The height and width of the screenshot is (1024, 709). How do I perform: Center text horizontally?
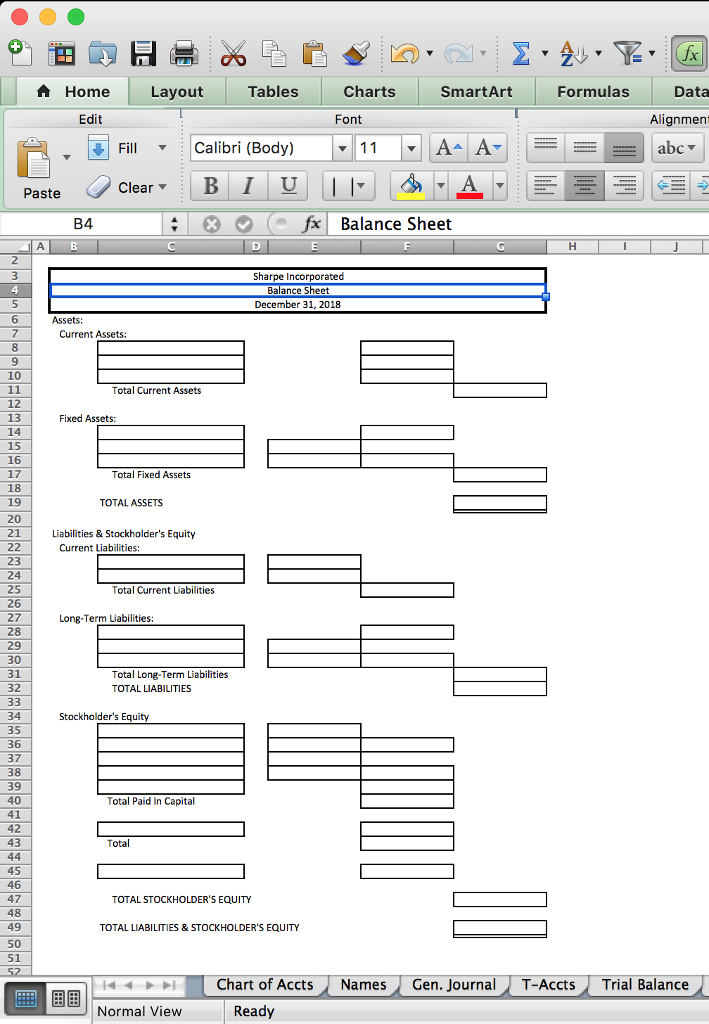pyautogui.click(x=584, y=186)
